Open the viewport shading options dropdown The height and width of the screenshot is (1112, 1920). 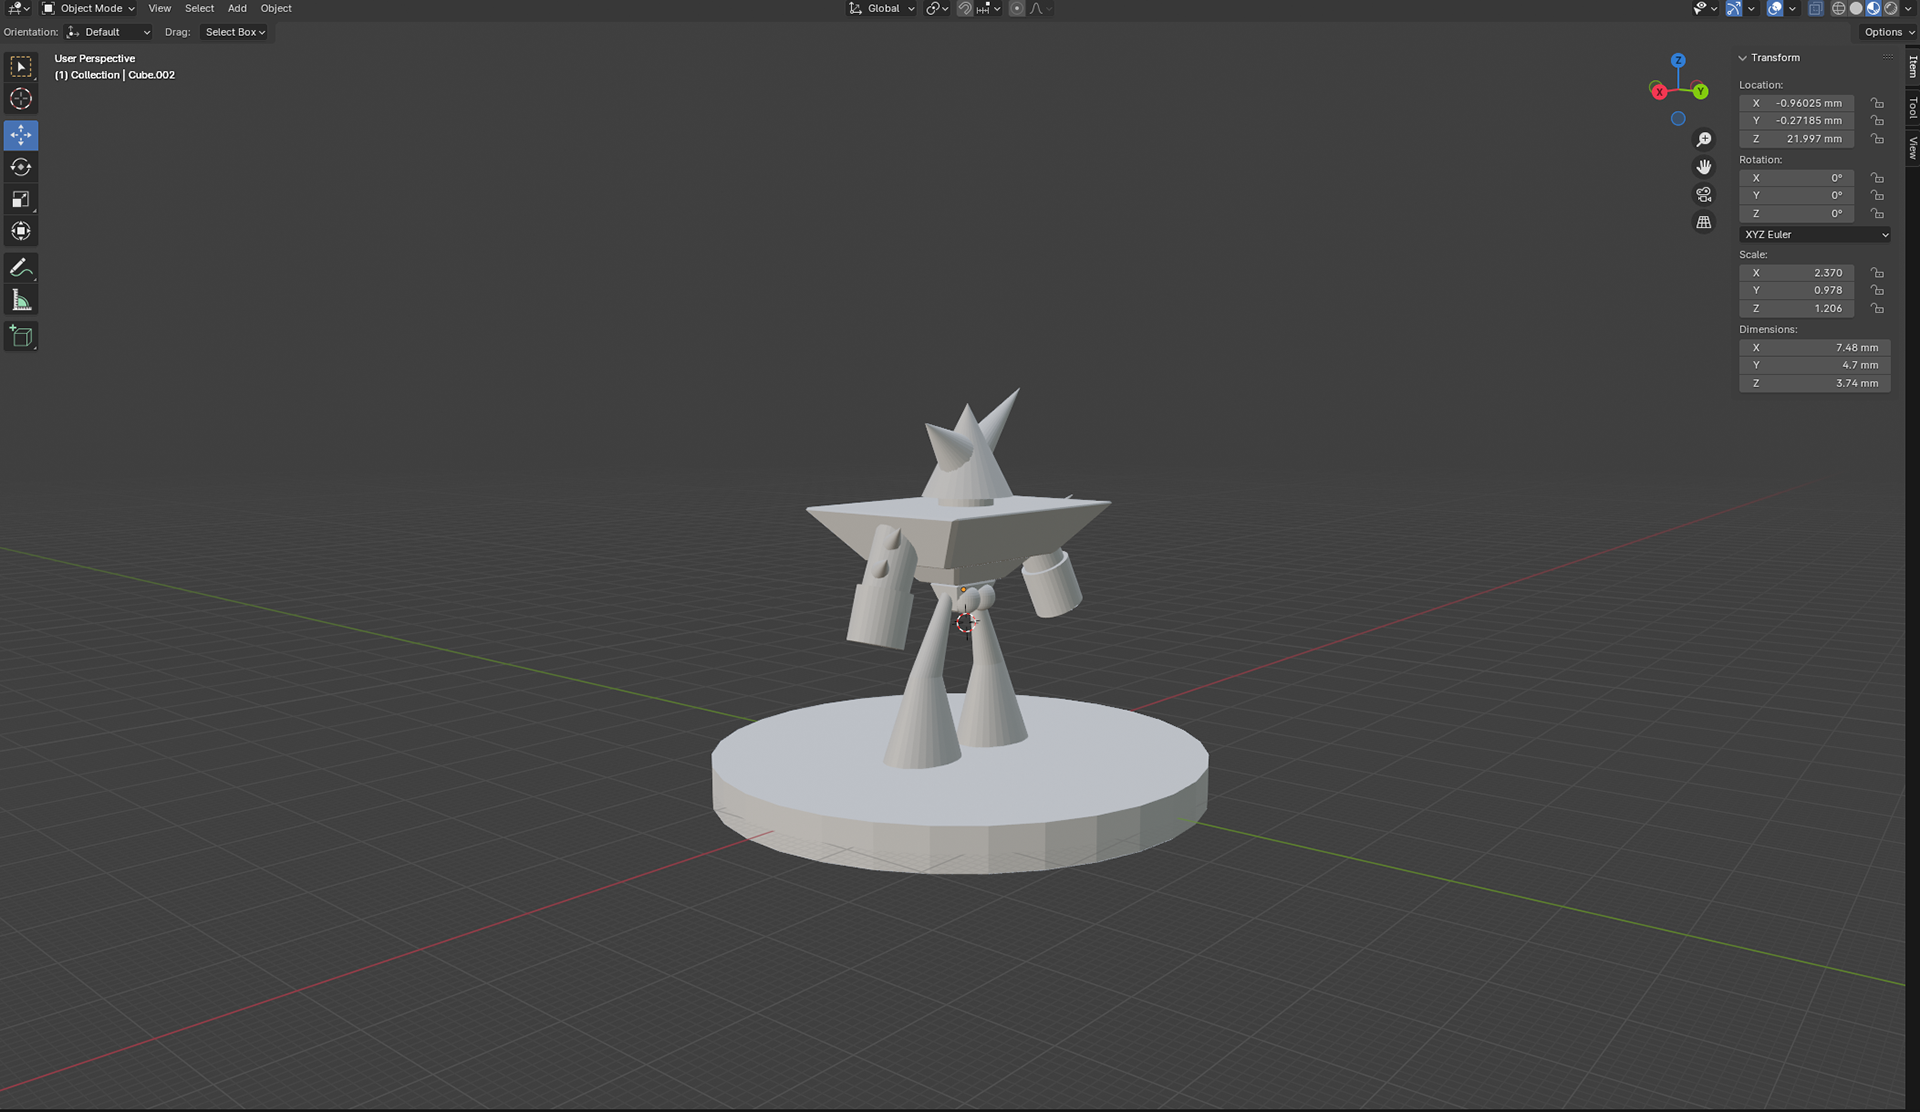(x=1908, y=8)
